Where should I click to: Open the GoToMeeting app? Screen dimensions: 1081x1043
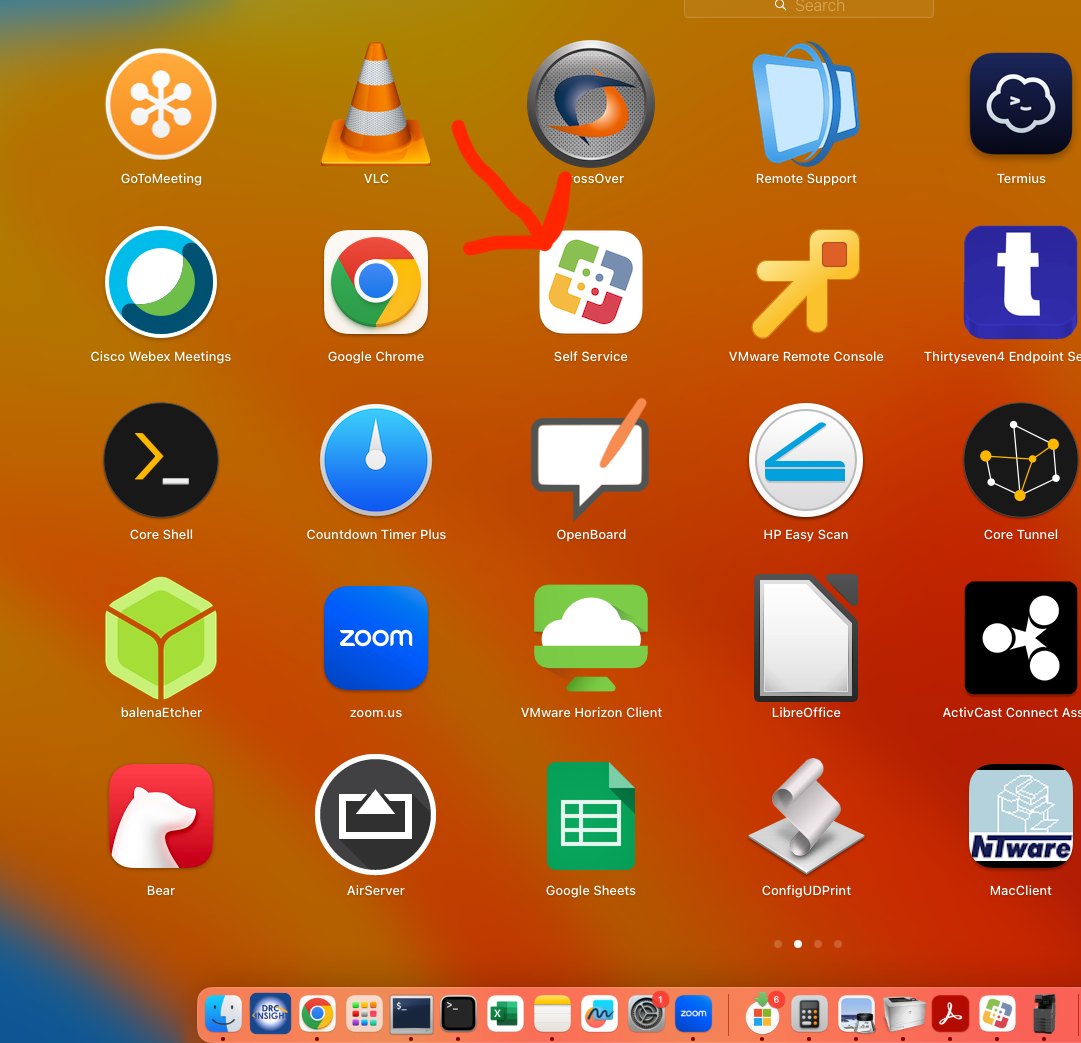[161, 104]
